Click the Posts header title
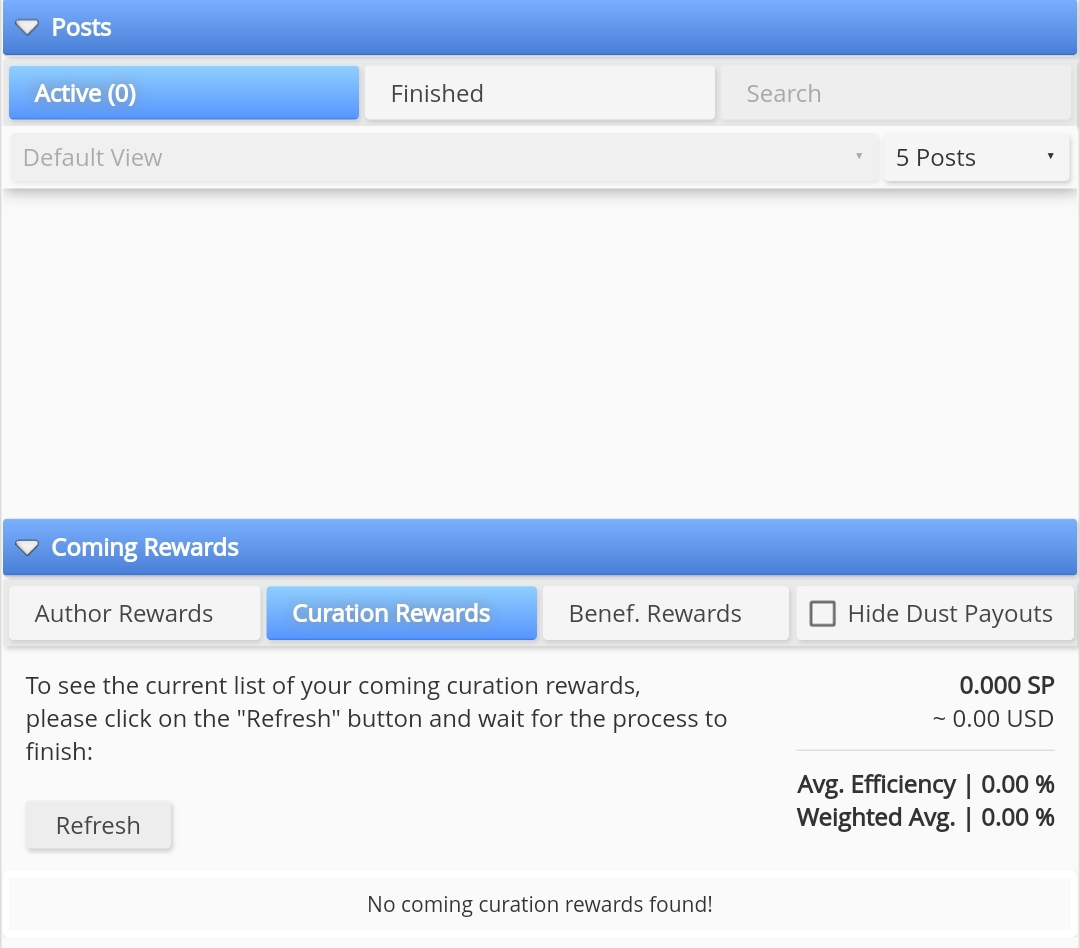Viewport: 1080px width, 948px height. point(81,28)
